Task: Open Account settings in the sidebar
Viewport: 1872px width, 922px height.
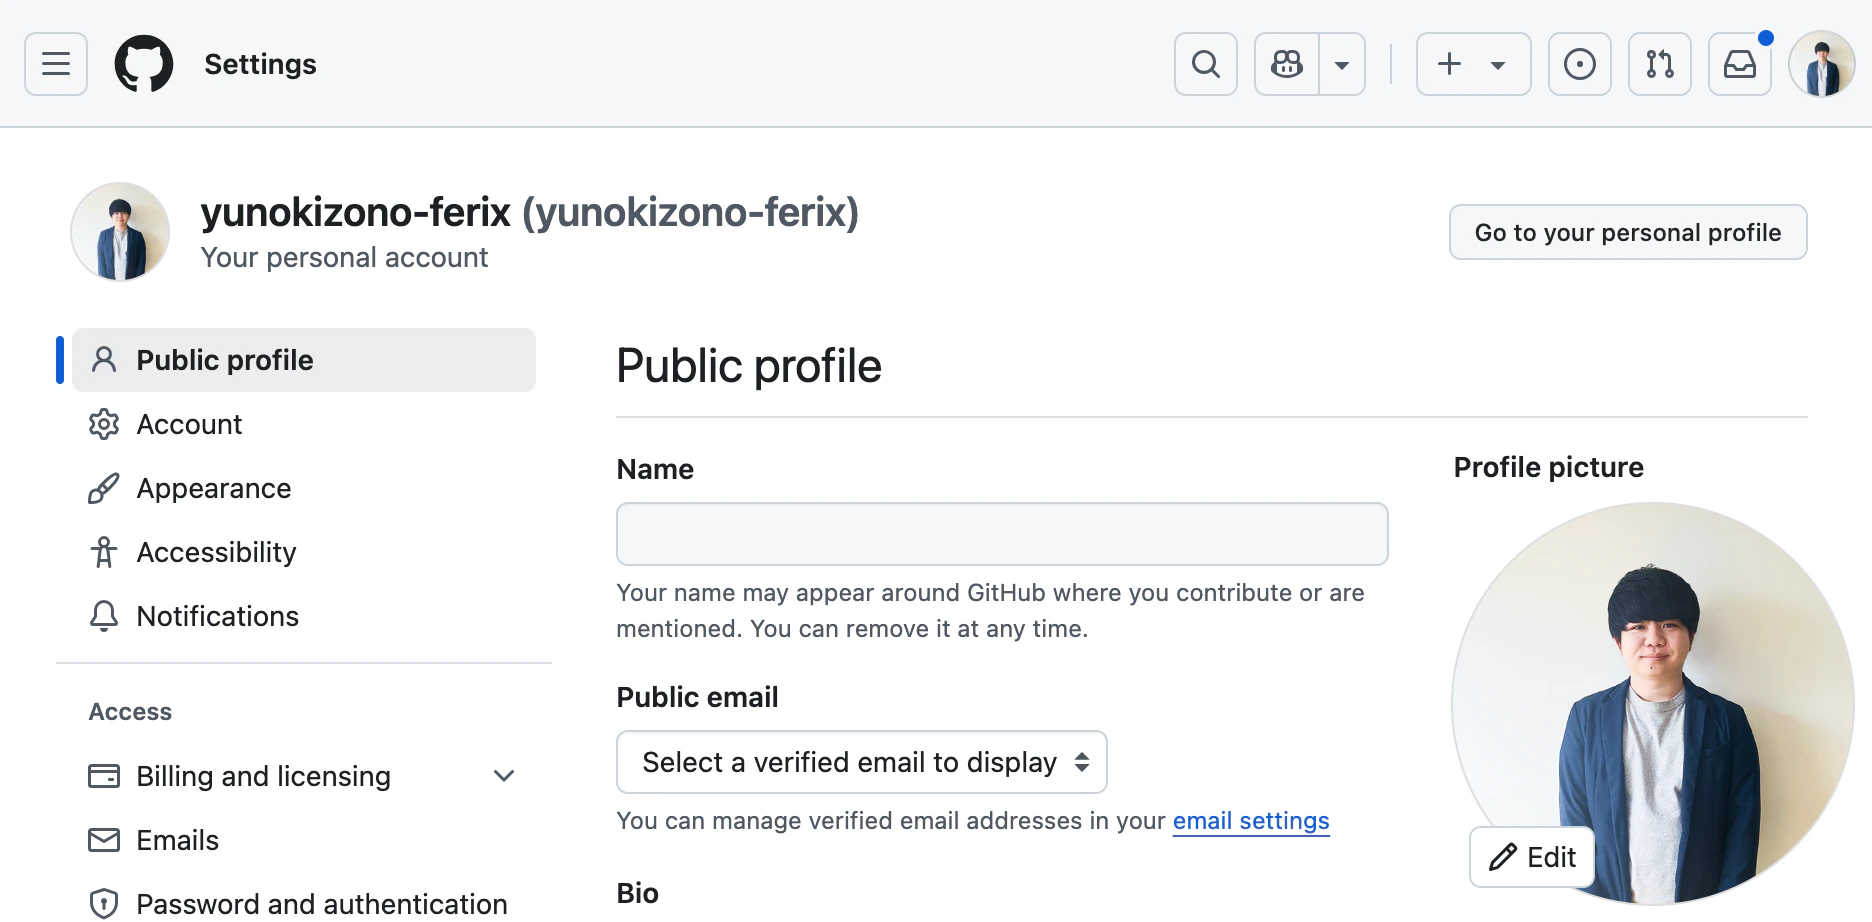Action: pyautogui.click(x=304, y=424)
